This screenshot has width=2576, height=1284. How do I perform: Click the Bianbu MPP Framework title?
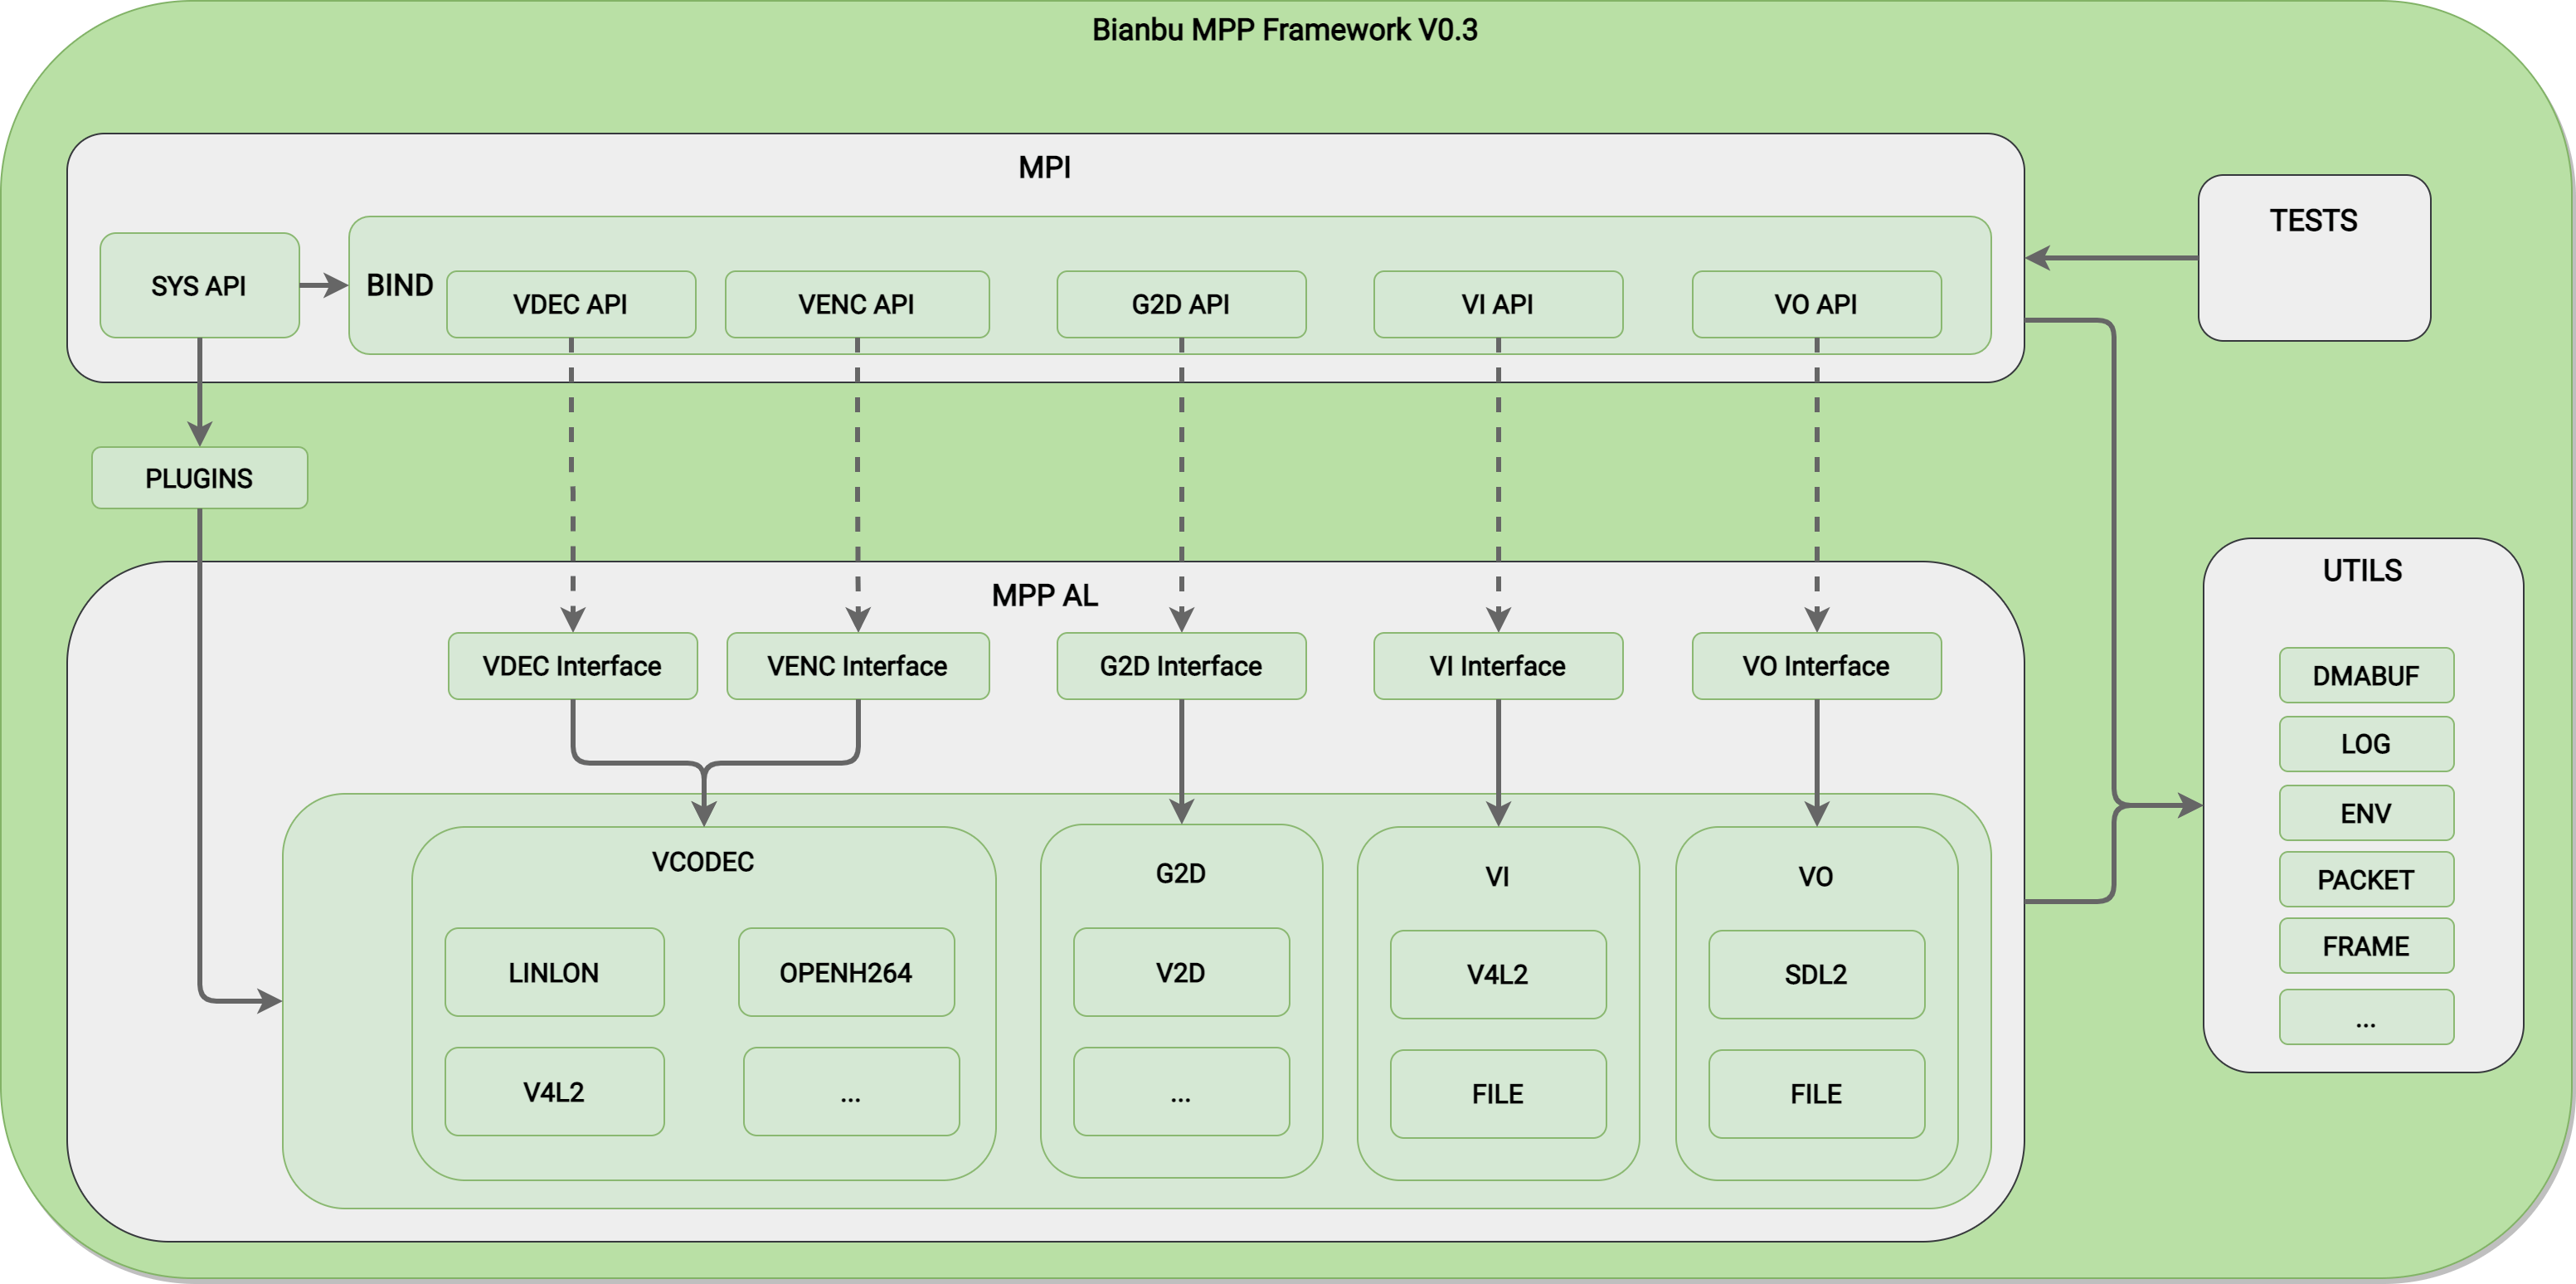tap(1284, 30)
